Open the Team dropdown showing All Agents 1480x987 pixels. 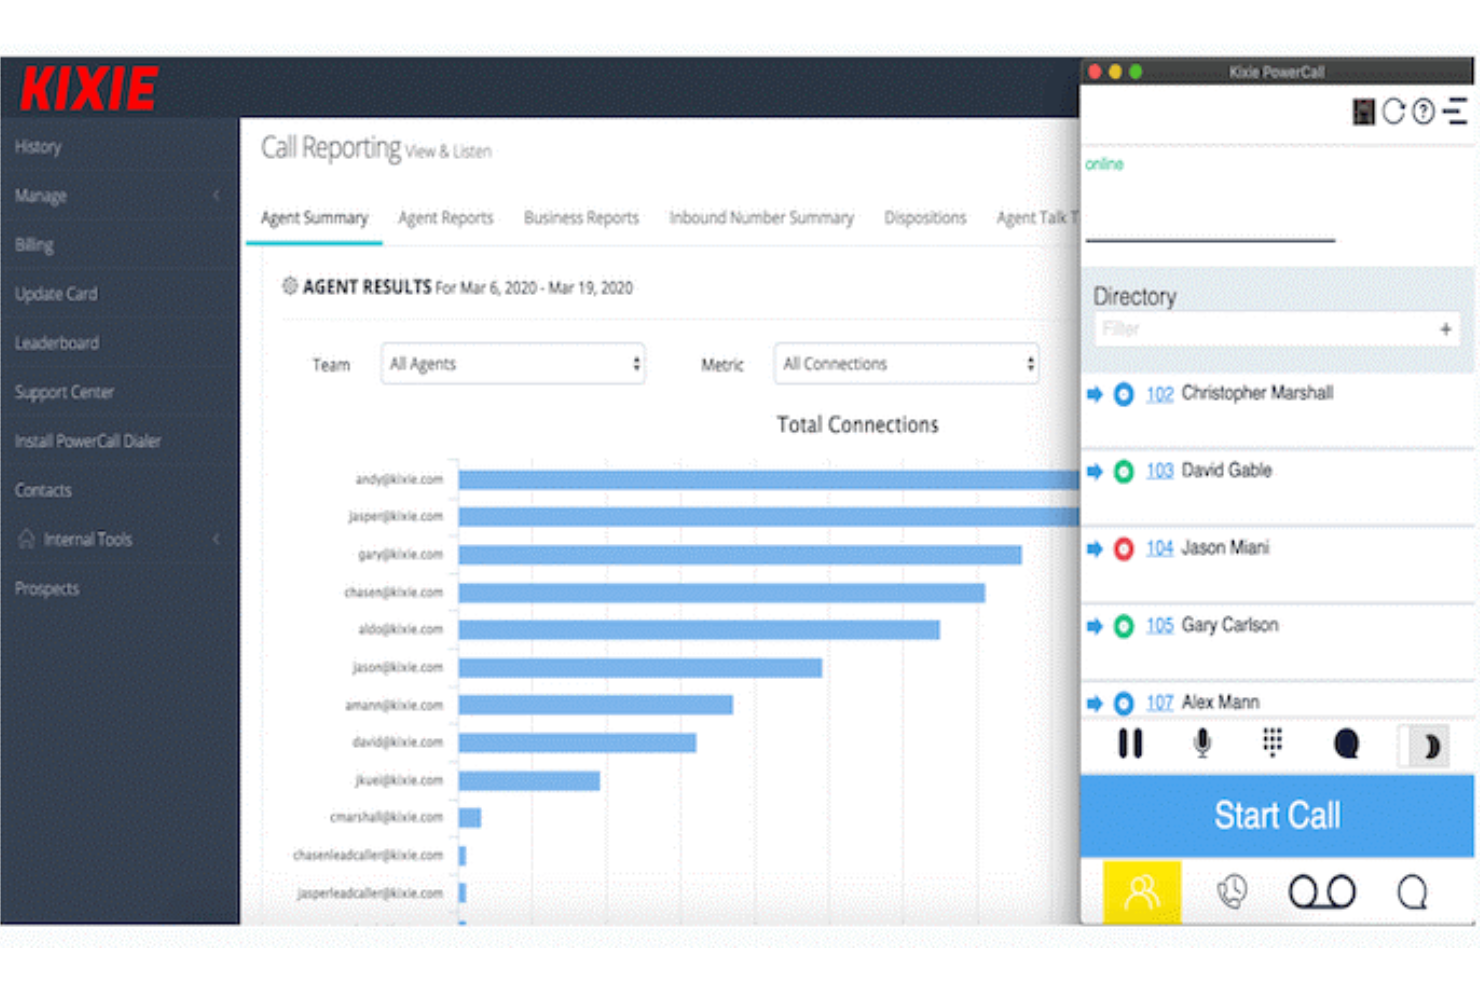point(512,364)
